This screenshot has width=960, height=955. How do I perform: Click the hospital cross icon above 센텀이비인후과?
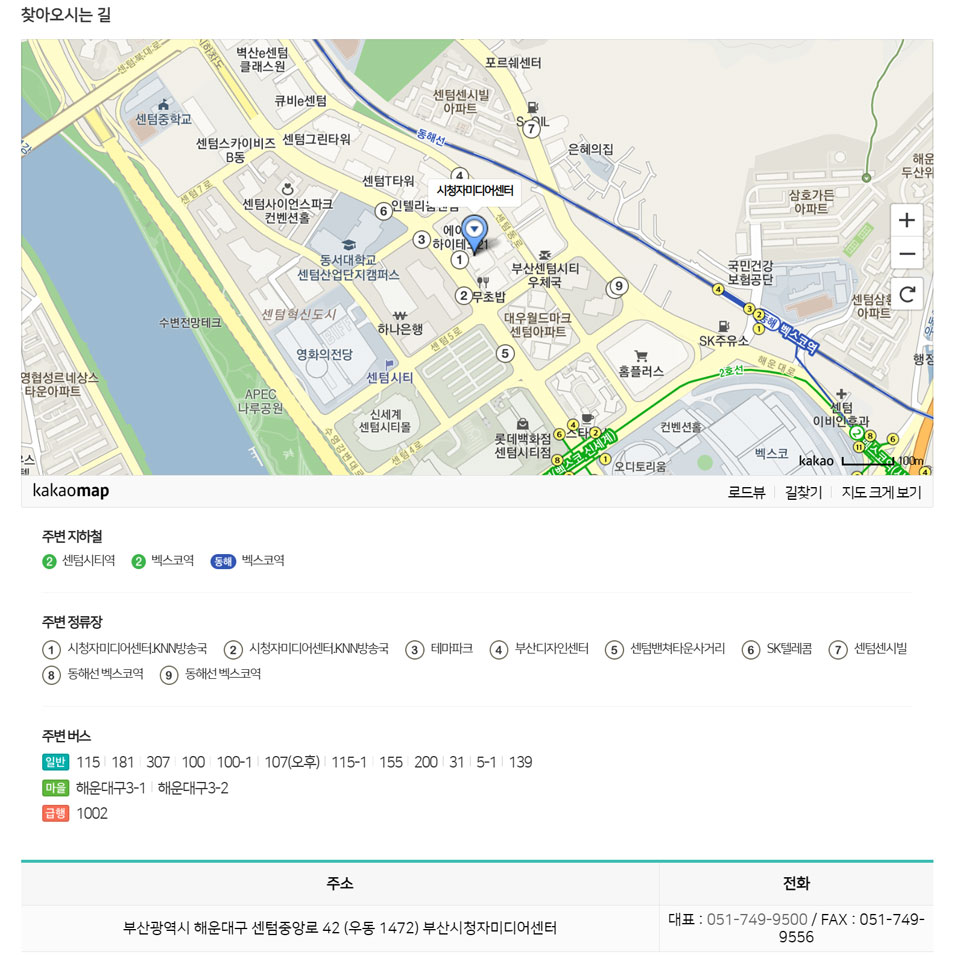[x=841, y=394]
